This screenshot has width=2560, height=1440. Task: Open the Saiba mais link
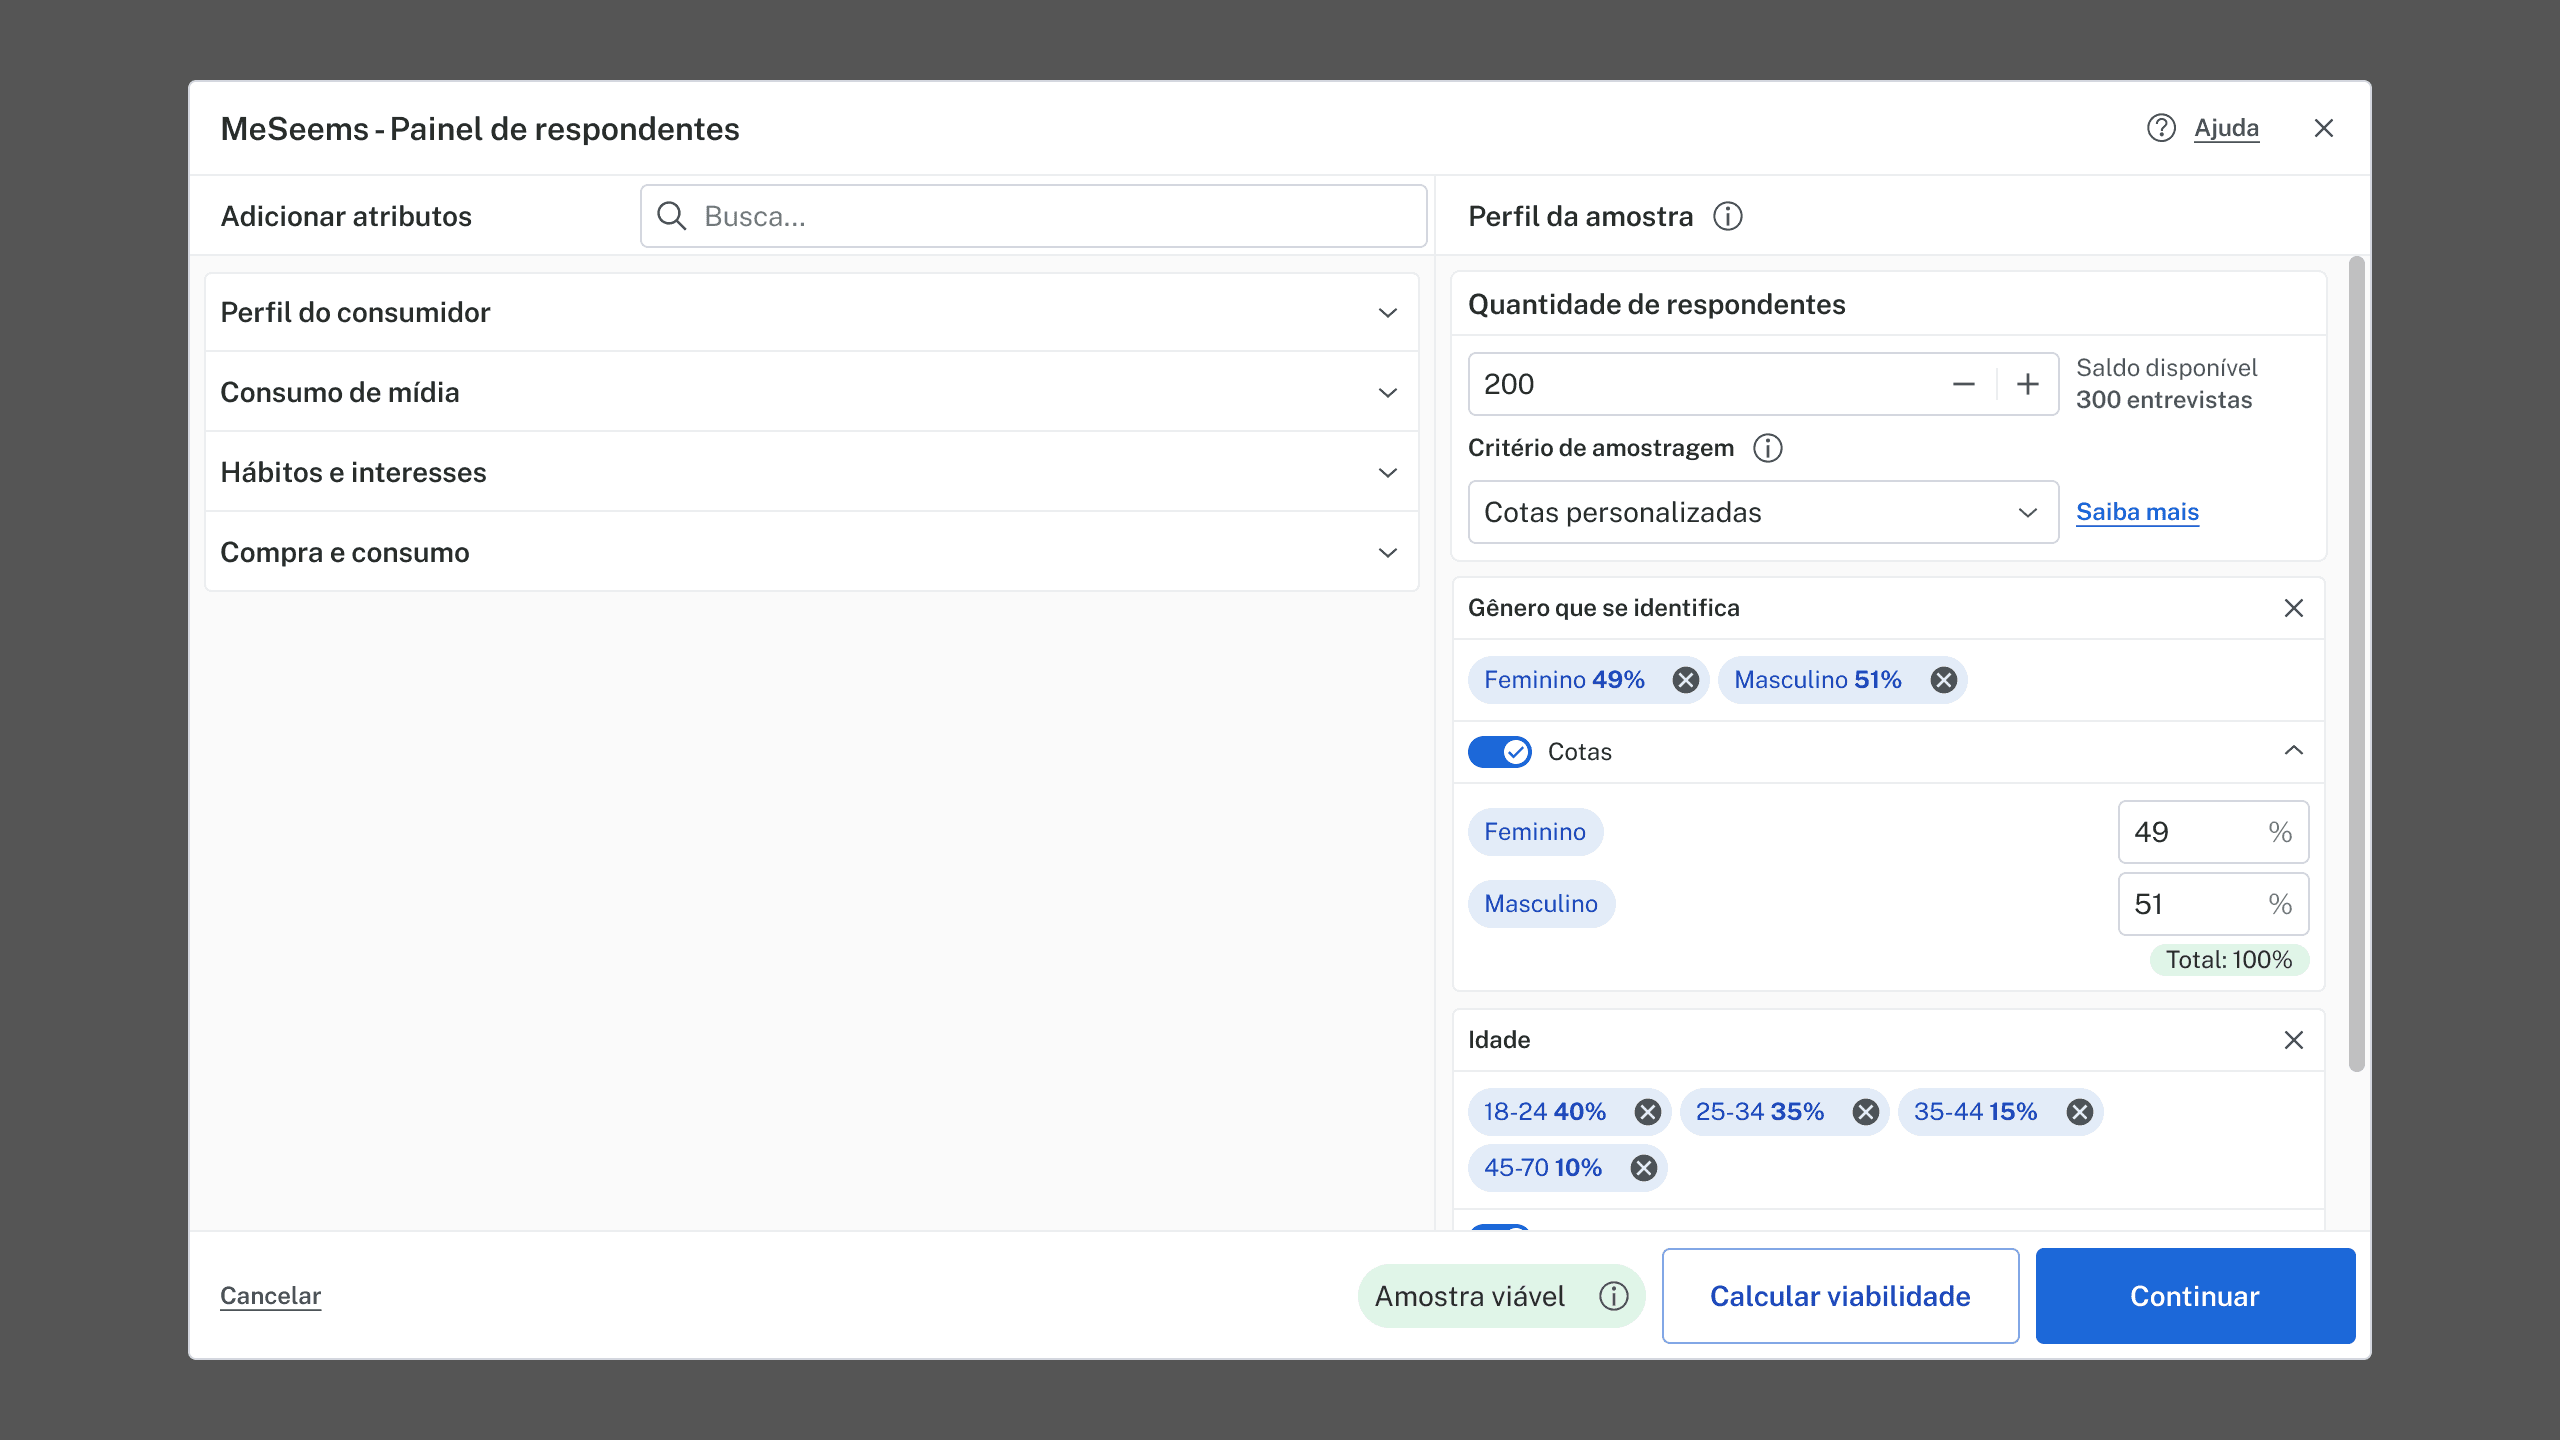(2137, 511)
